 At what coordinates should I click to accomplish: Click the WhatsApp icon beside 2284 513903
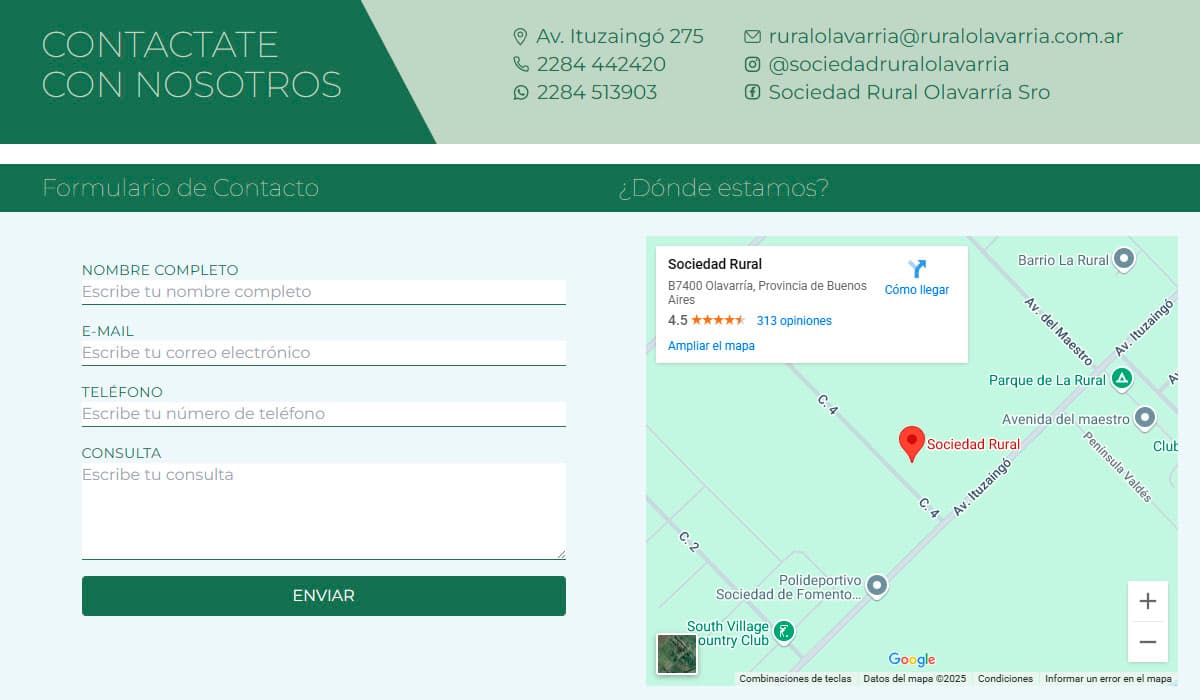pyautogui.click(x=520, y=92)
